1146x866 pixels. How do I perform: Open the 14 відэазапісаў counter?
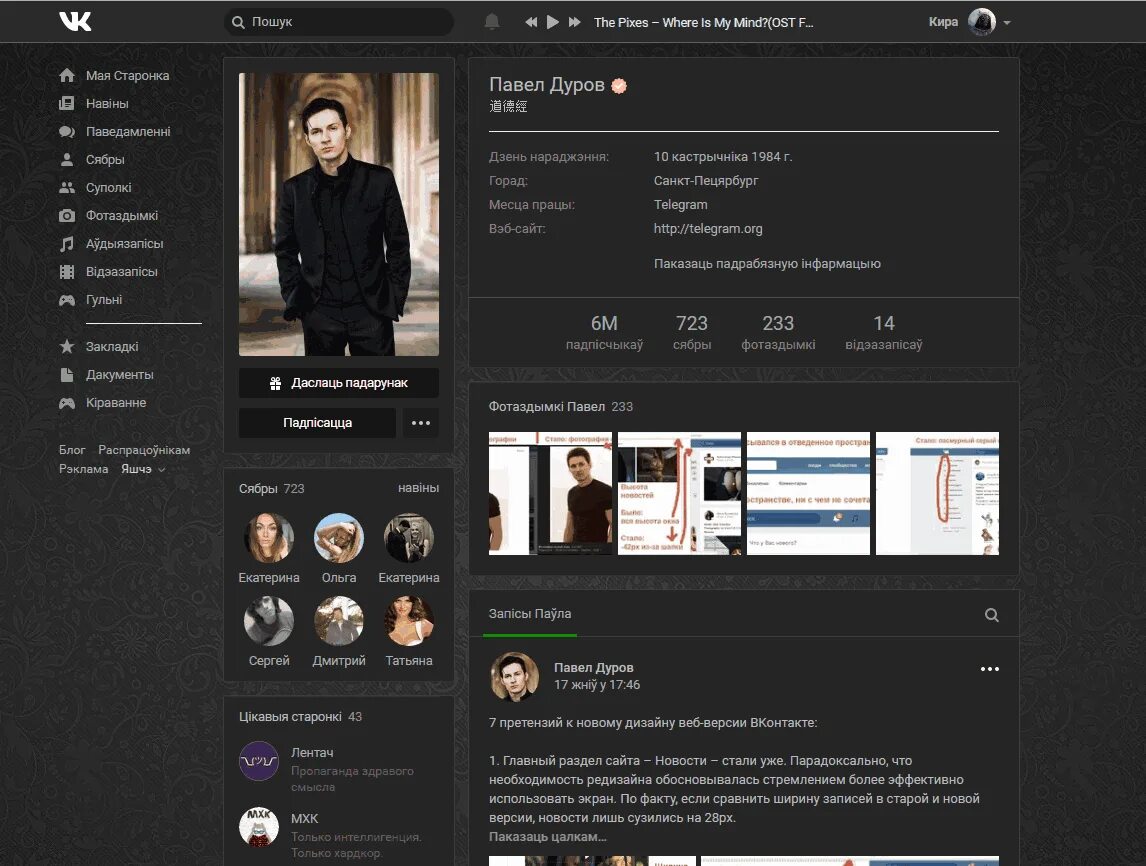884,333
